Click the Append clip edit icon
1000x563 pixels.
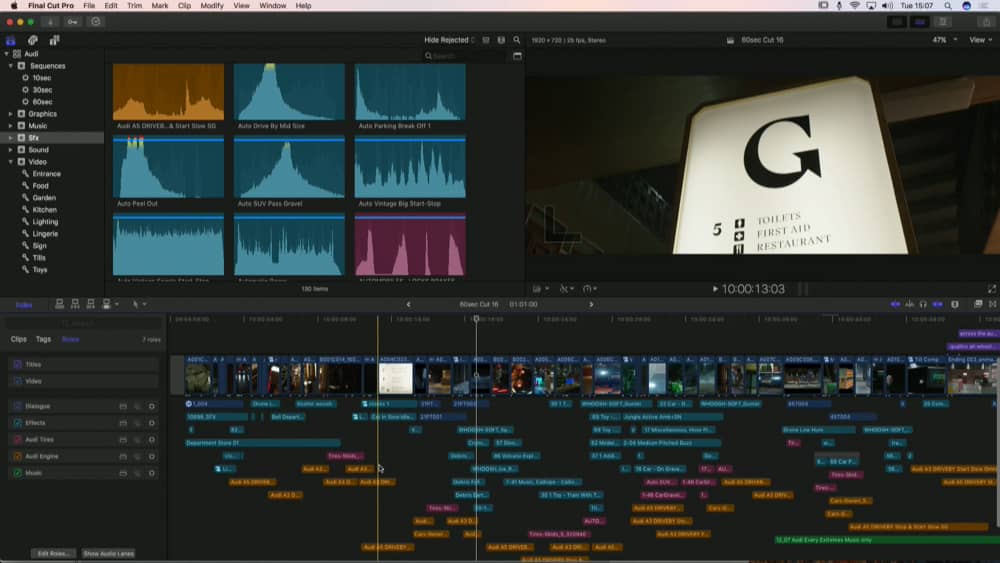tap(91, 304)
